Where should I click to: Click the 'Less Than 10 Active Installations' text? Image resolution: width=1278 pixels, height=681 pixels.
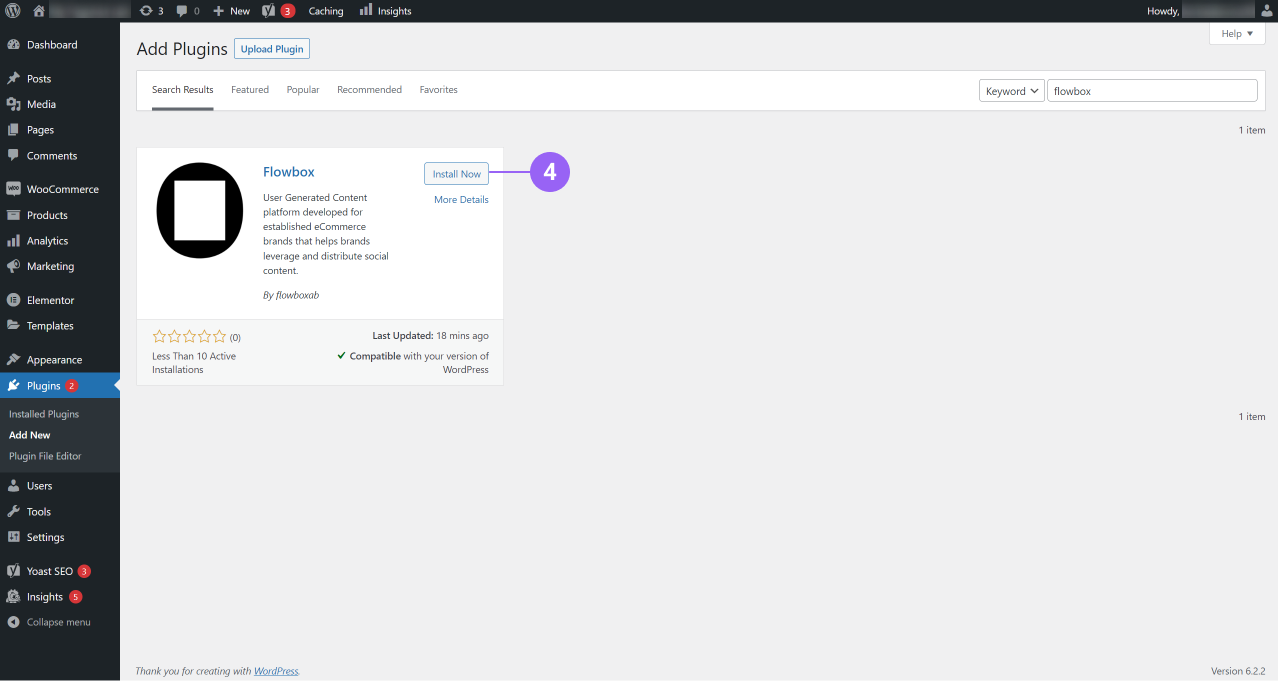(x=194, y=363)
